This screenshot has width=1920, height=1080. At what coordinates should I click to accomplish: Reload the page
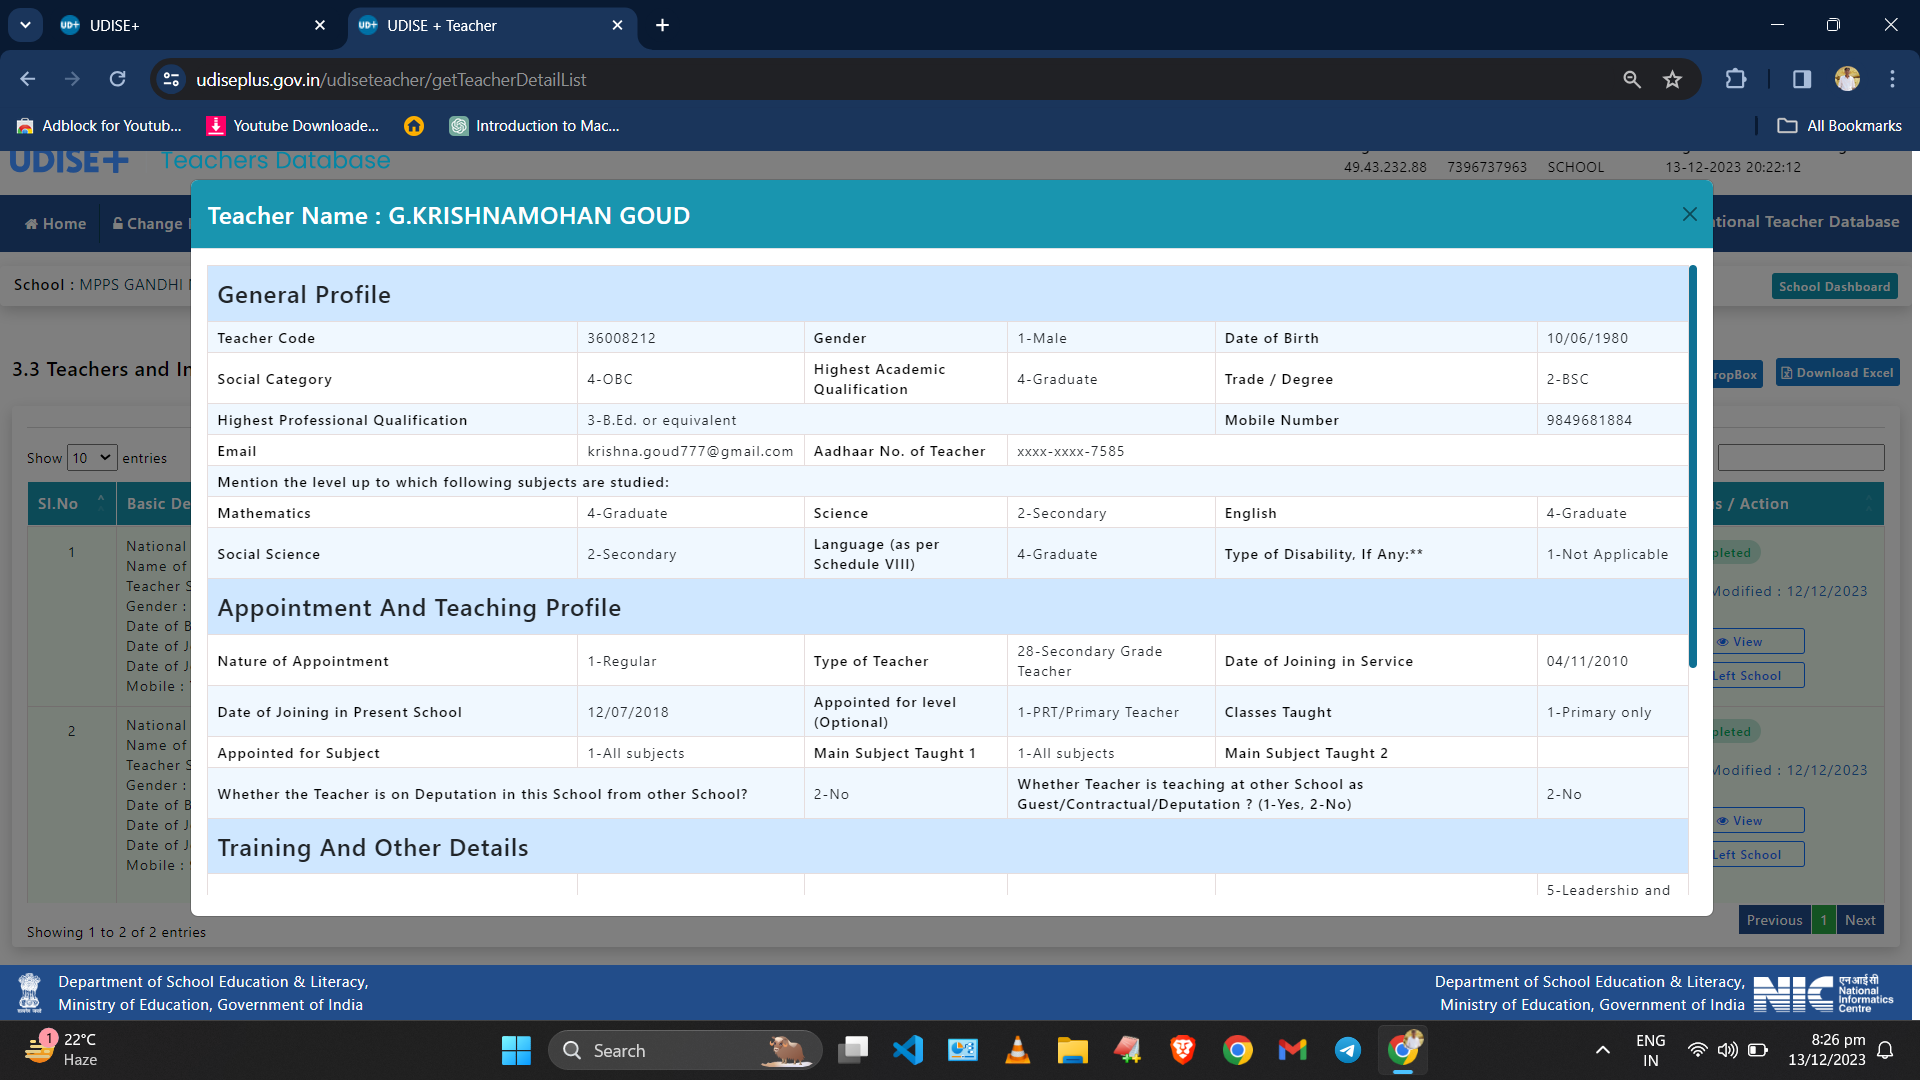click(118, 80)
